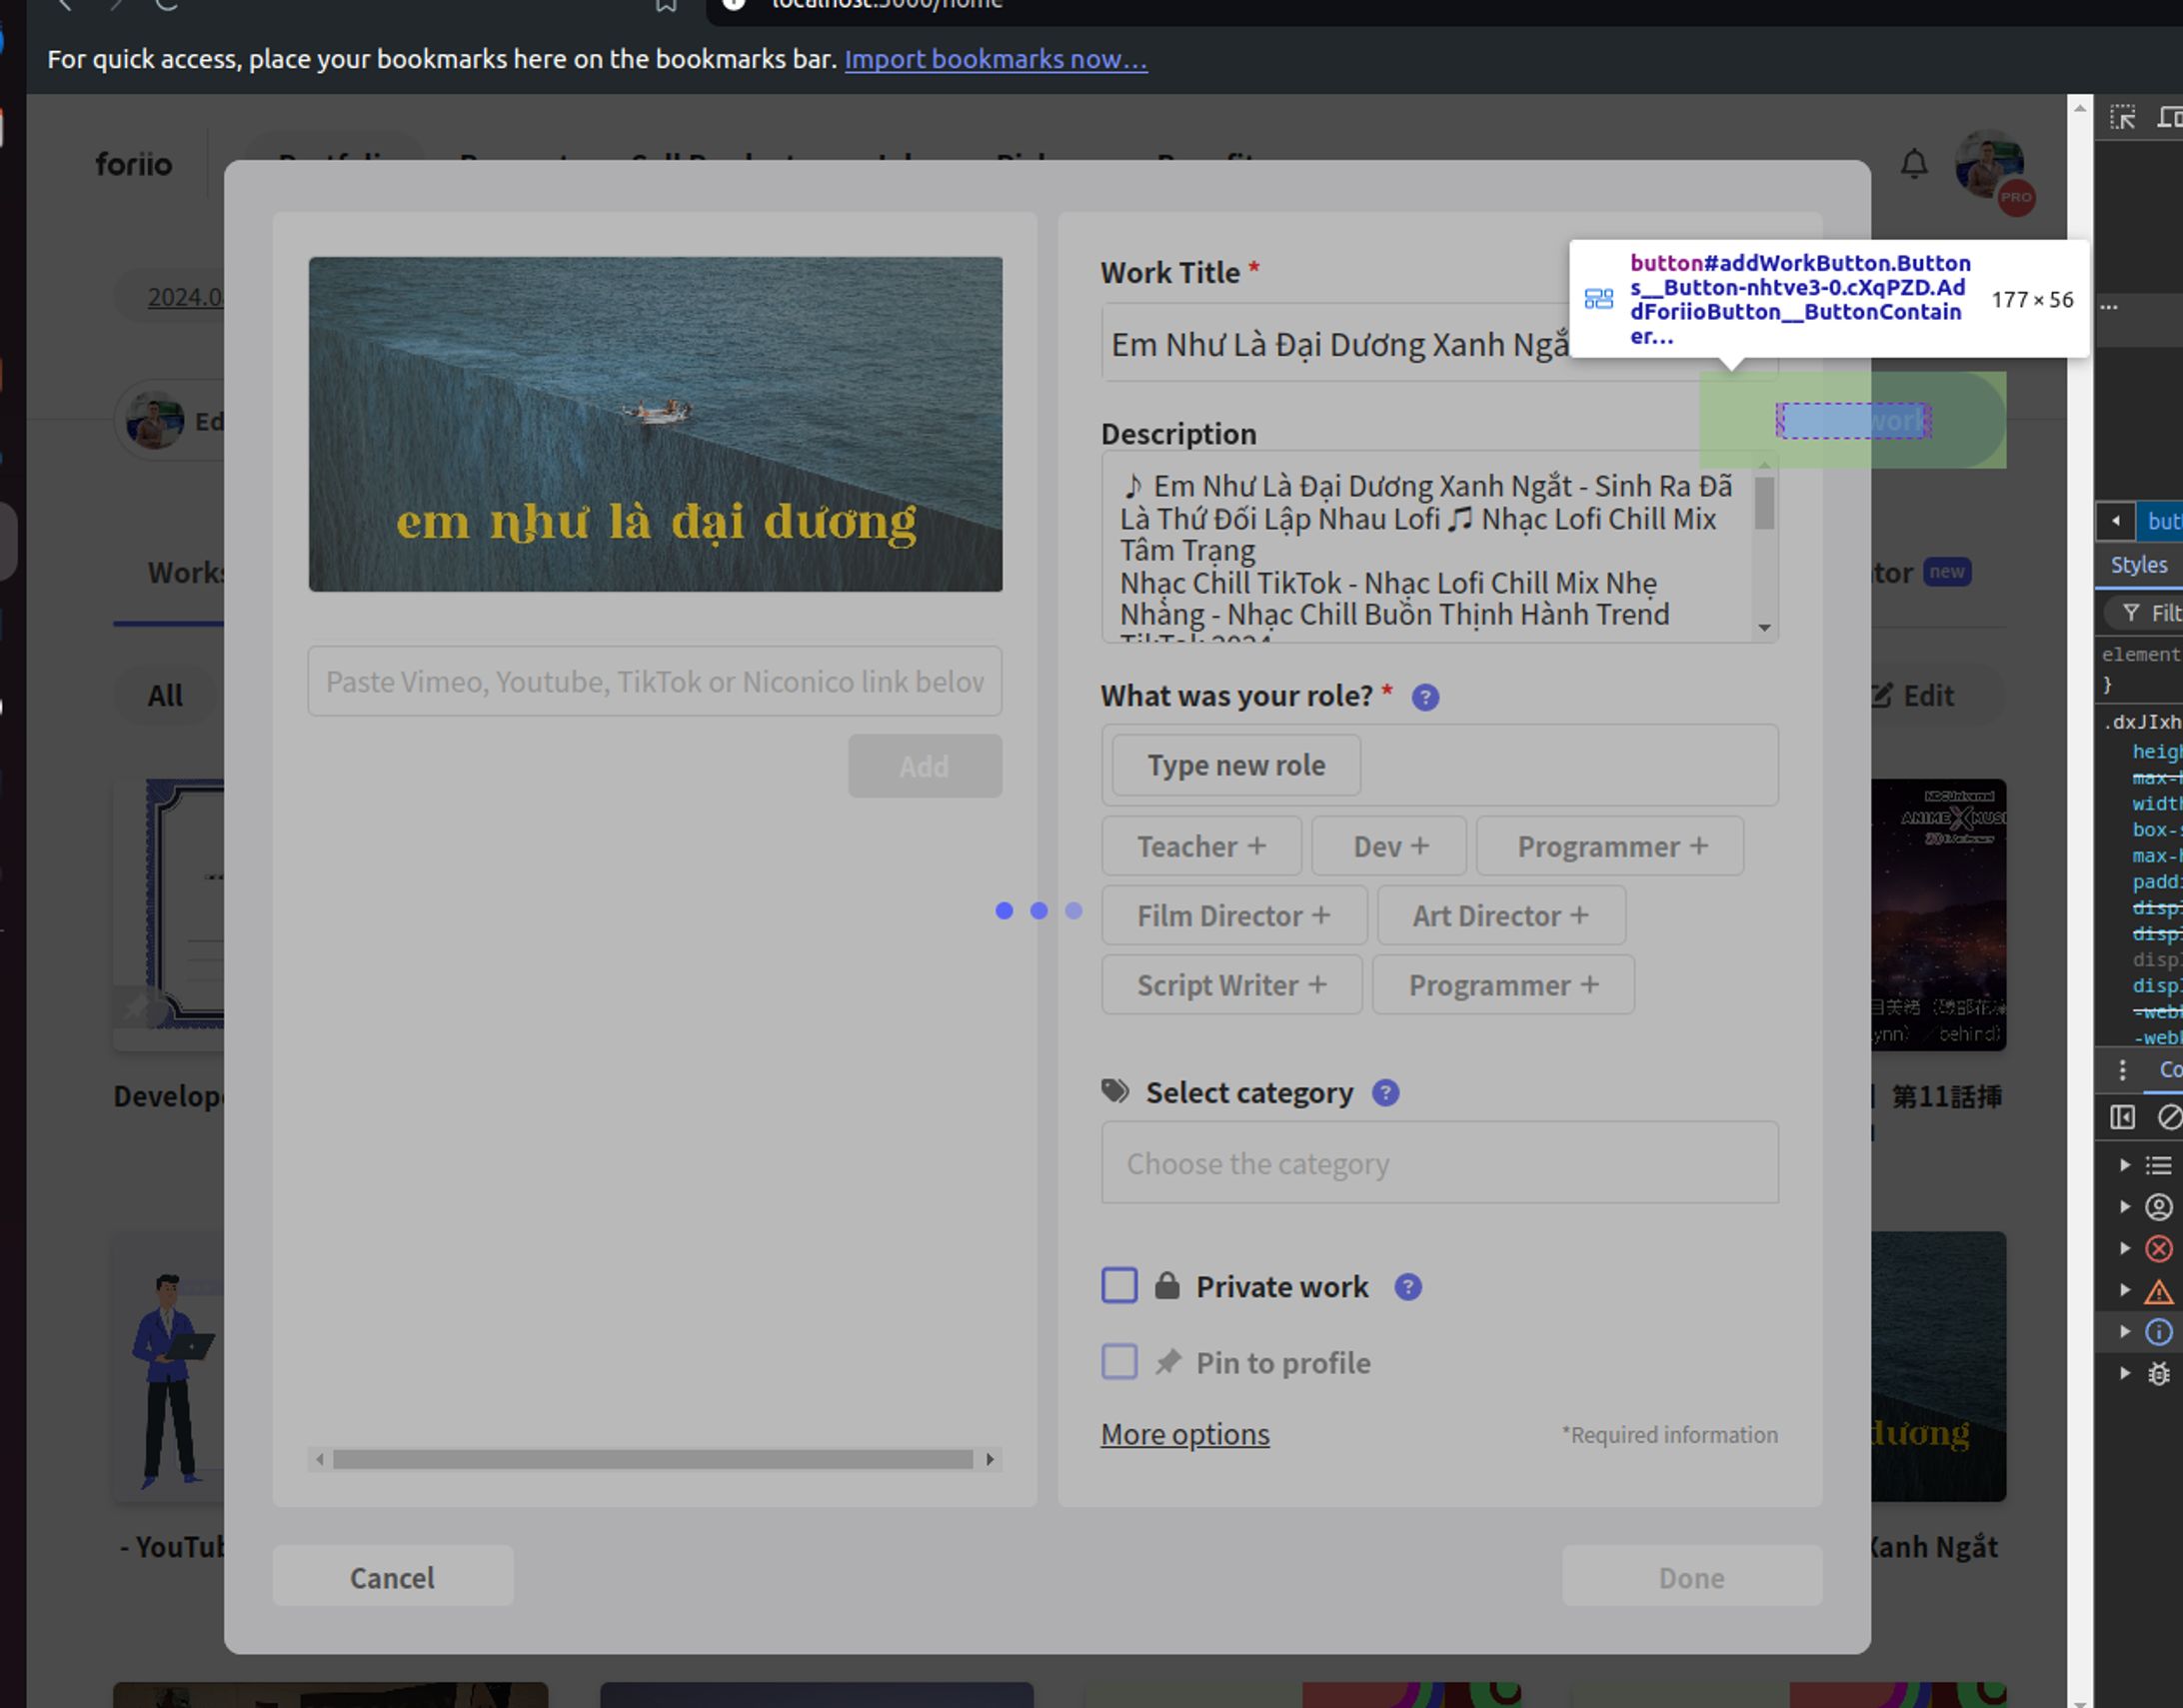Add the Programmer + chip beside Script Writer
Viewport: 2183px width, 1708px height.
(x=1503, y=984)
